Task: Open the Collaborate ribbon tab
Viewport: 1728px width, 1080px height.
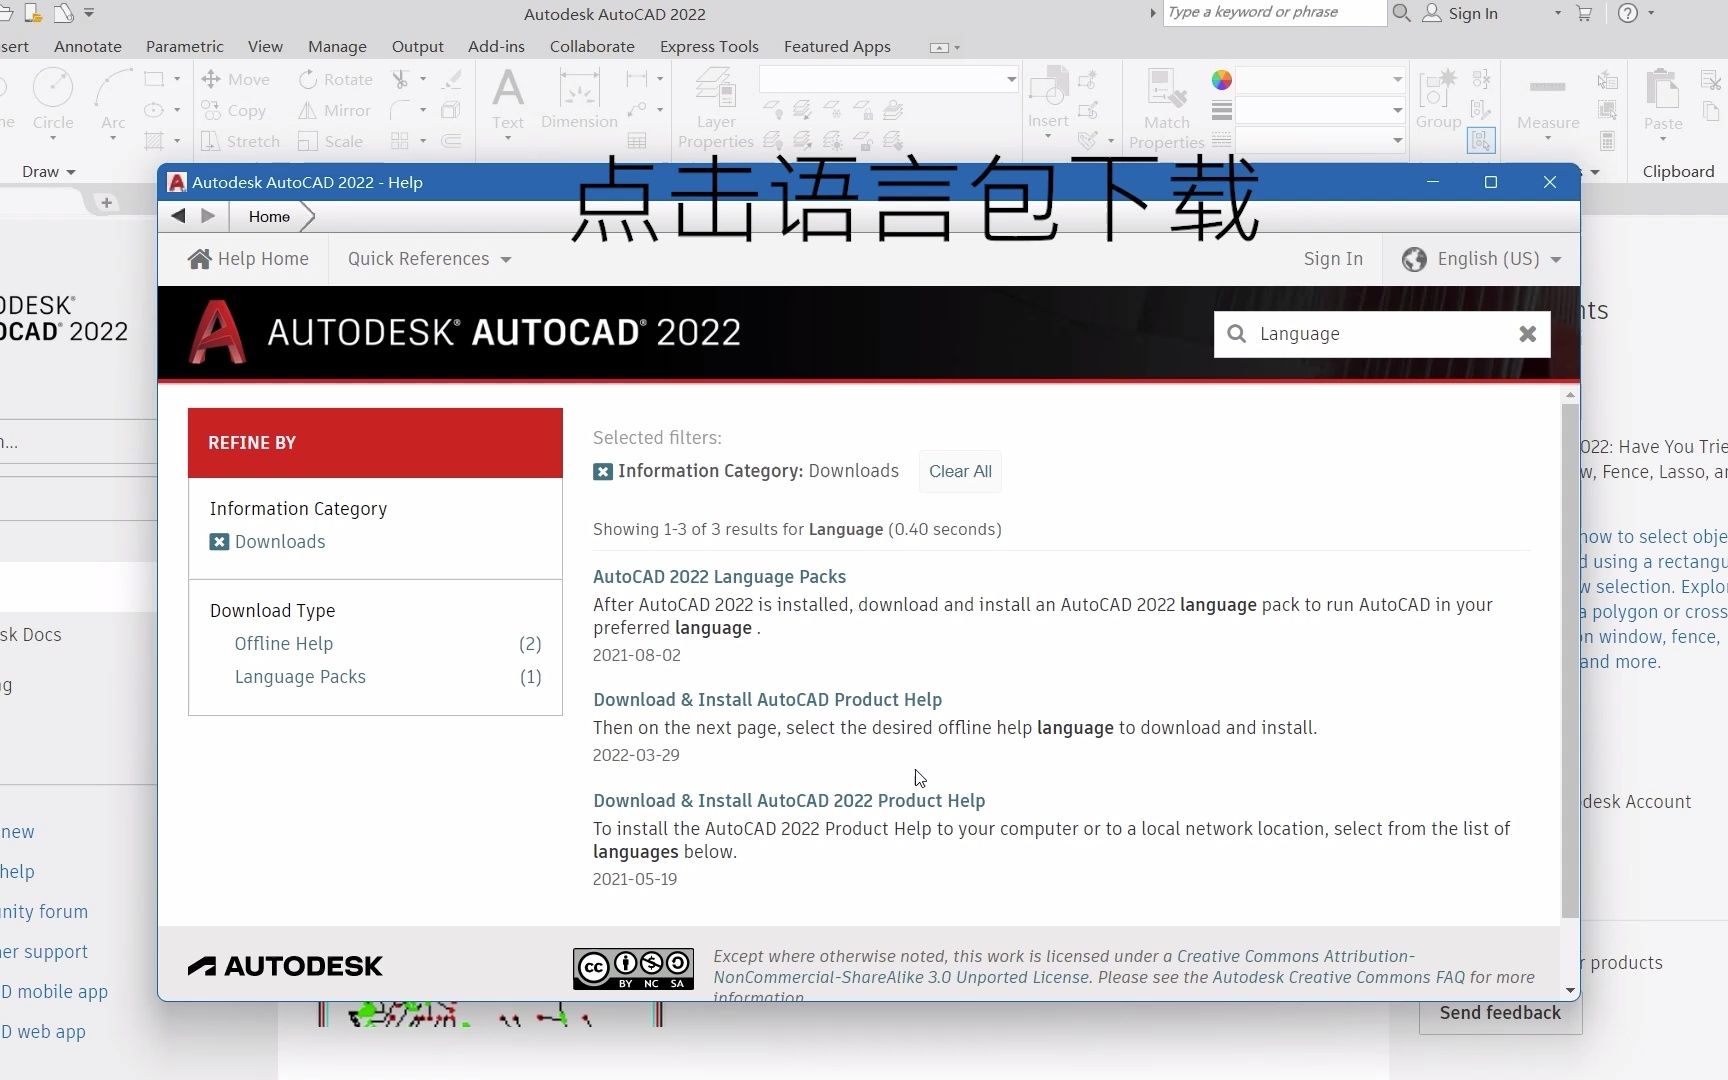Action: tap(592, 46)
